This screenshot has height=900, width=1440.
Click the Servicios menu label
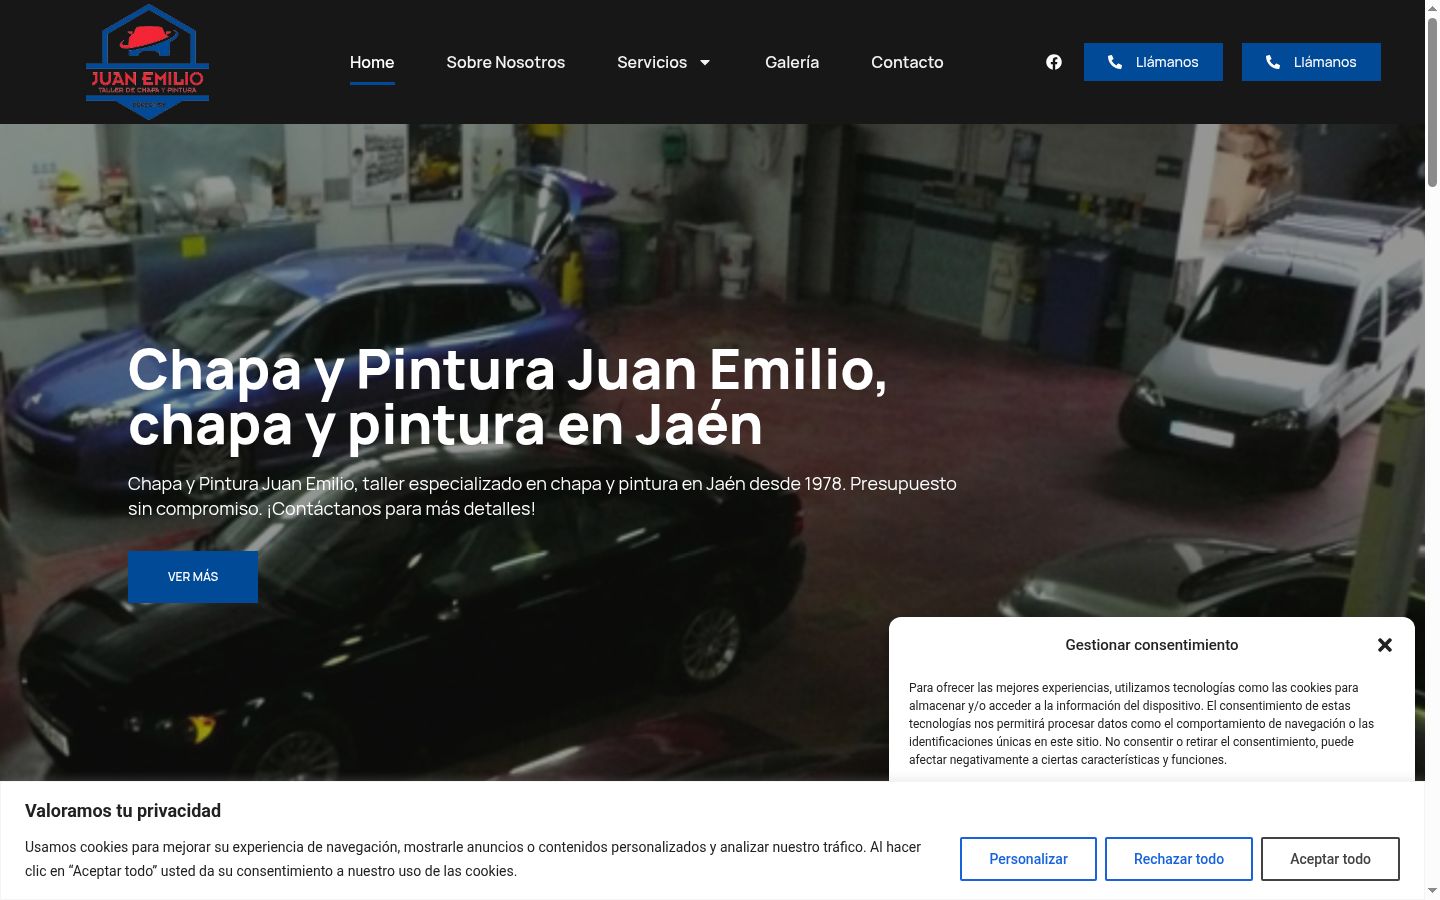(x=652, y=62)
